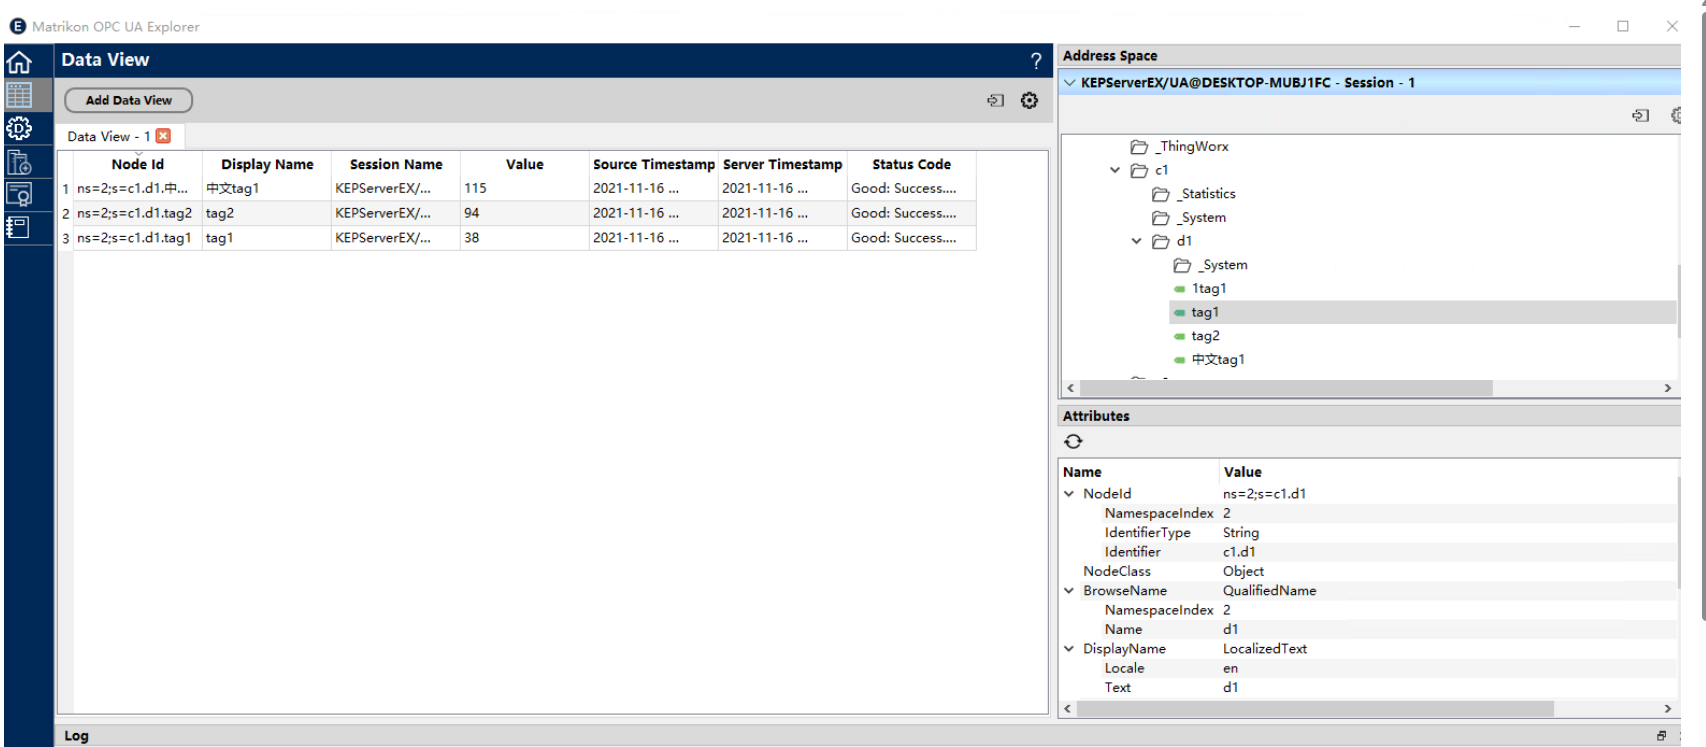Click the arrow-box icon in Data View toolbar
The width and height of the screenshot is (1706, 747).
995,100
